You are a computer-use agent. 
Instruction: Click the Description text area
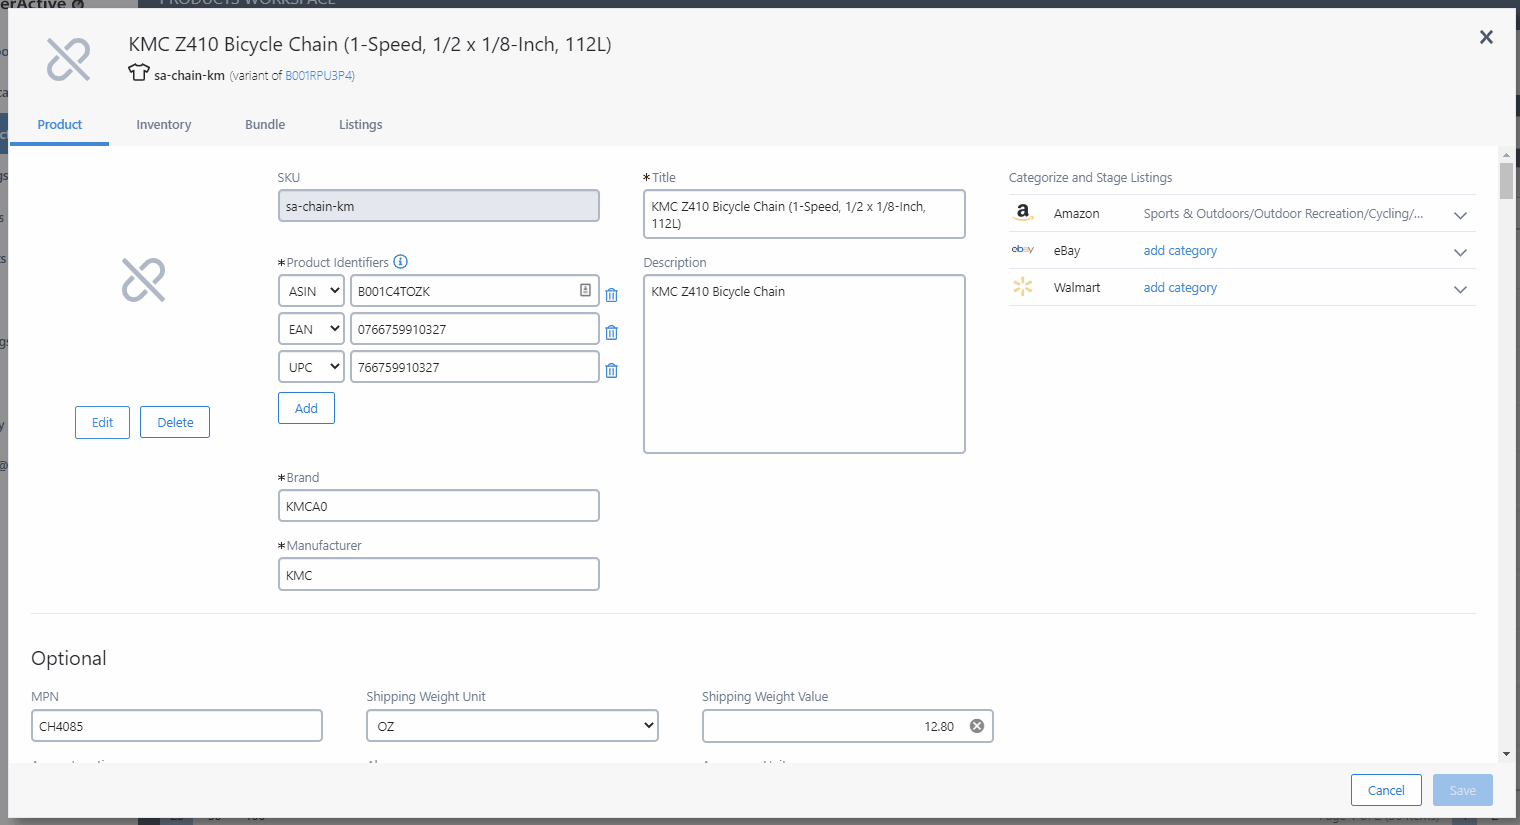[804, 364]
